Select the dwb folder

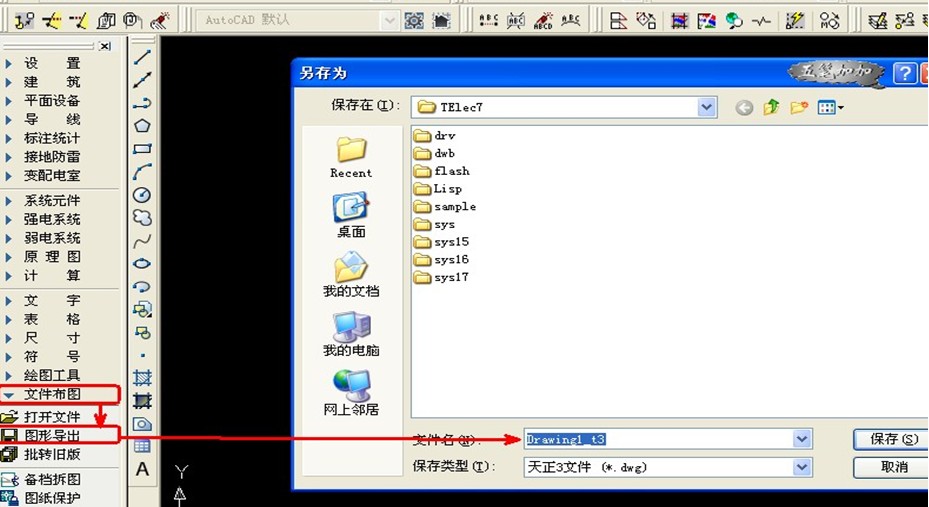pos(435,153)
